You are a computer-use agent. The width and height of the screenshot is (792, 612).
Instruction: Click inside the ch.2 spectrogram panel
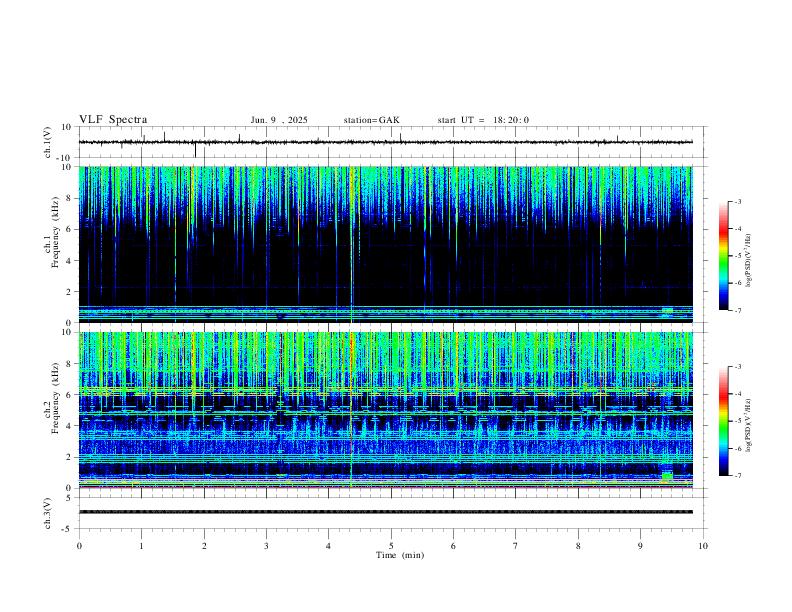(x=385, y=410)
